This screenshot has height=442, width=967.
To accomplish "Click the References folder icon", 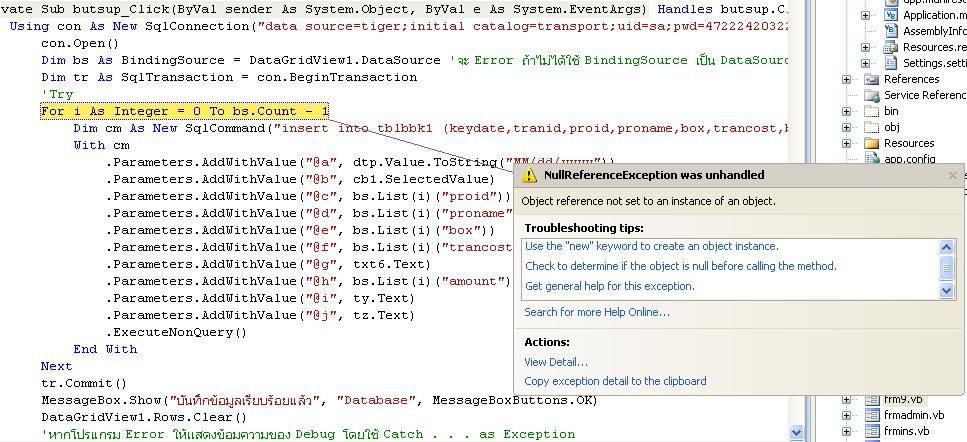I will point(871,79).
